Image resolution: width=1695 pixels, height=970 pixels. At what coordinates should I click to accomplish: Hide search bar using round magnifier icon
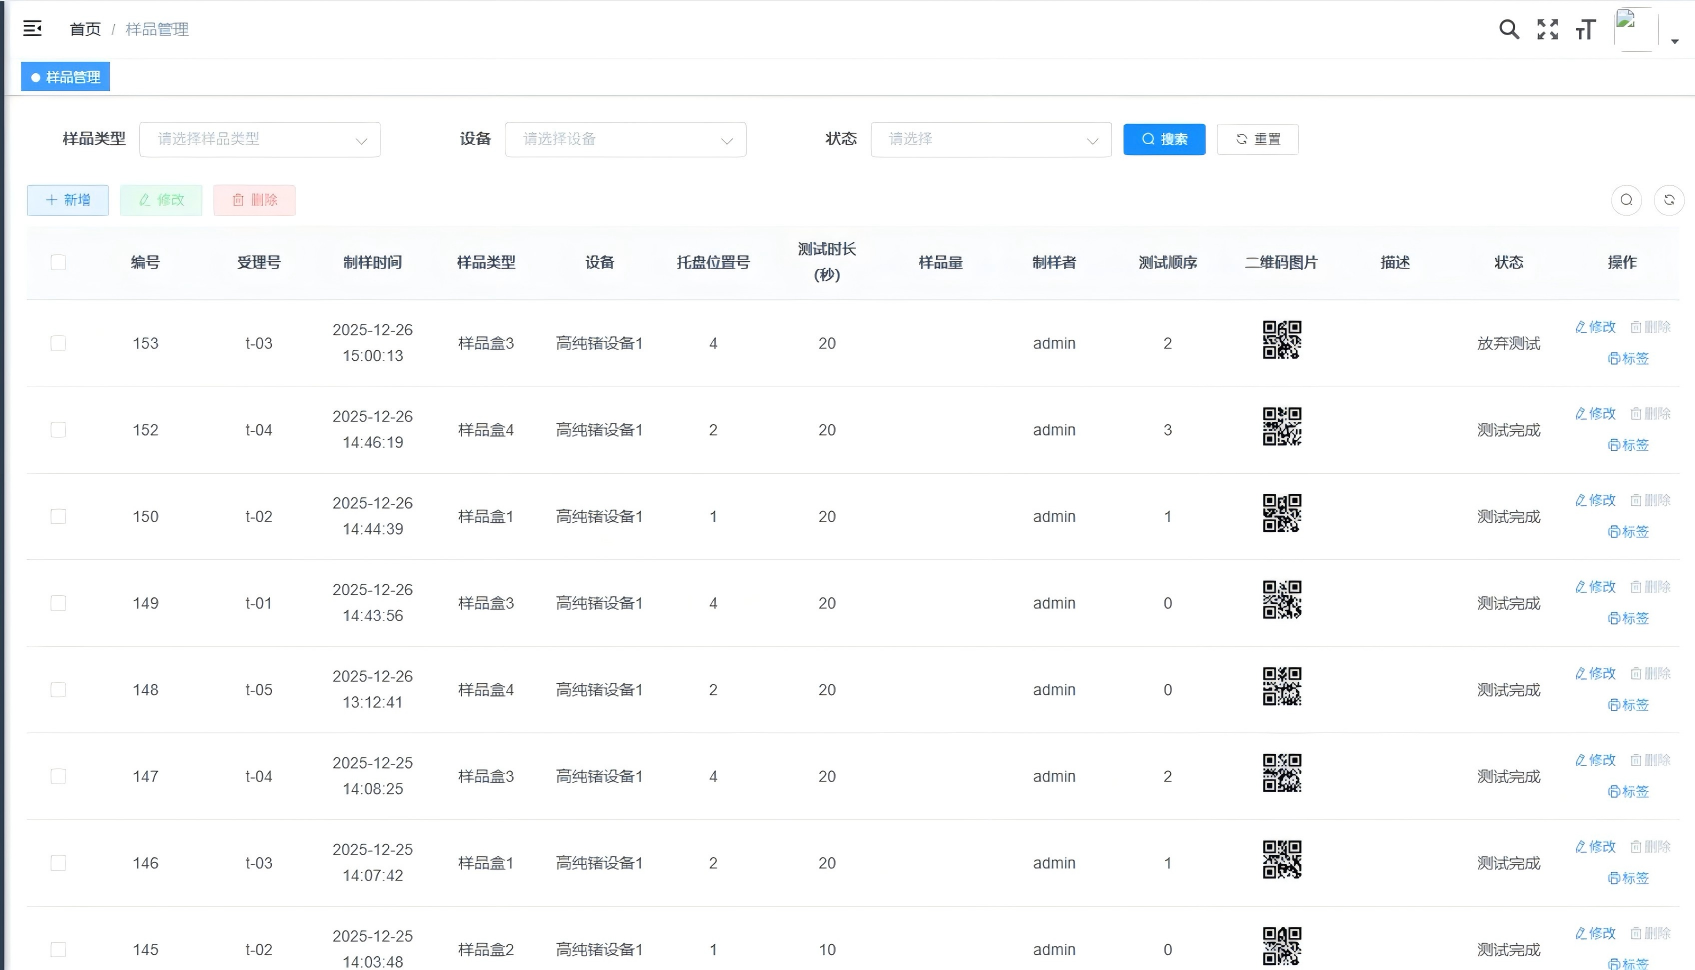(1626, 200)
